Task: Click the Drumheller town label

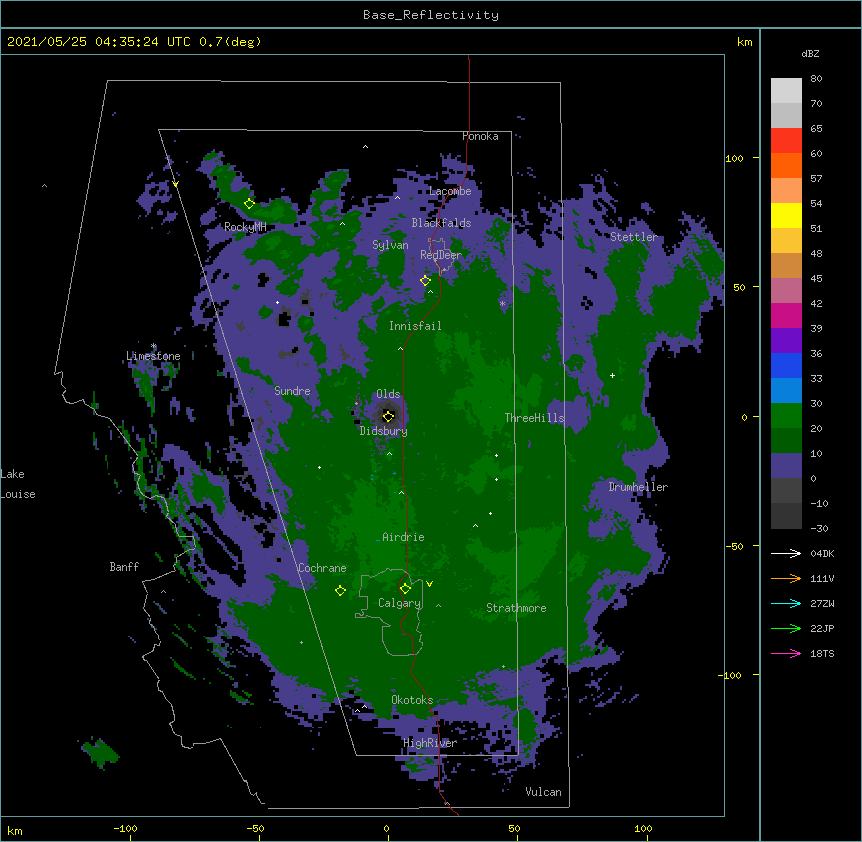Action: pyautogui.click(x=638, y=487)
